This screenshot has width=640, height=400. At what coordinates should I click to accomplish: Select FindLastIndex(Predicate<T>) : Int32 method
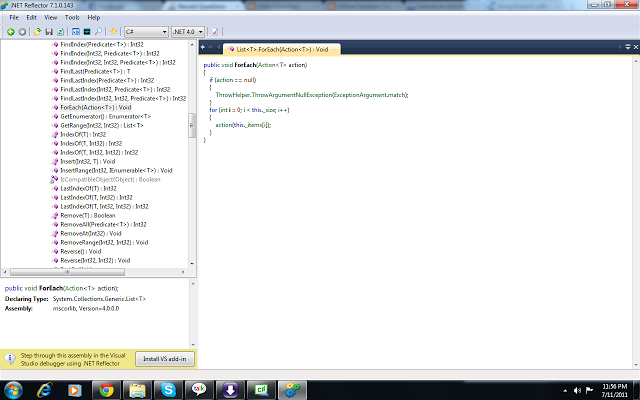pyautogui.click(x=107, y=80)
